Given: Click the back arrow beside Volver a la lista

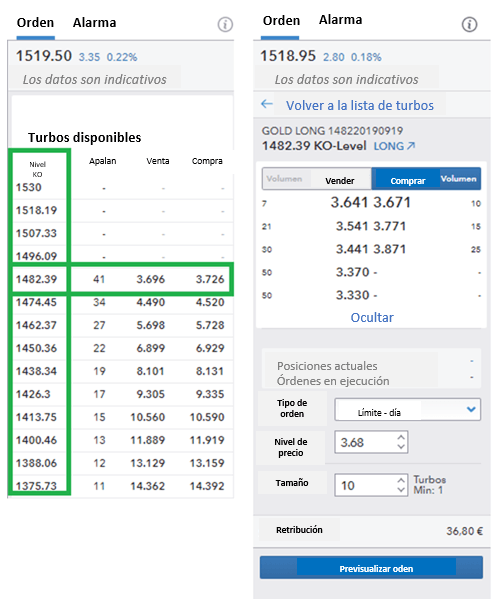Looking at the screenshot, I should coord(267,104).
